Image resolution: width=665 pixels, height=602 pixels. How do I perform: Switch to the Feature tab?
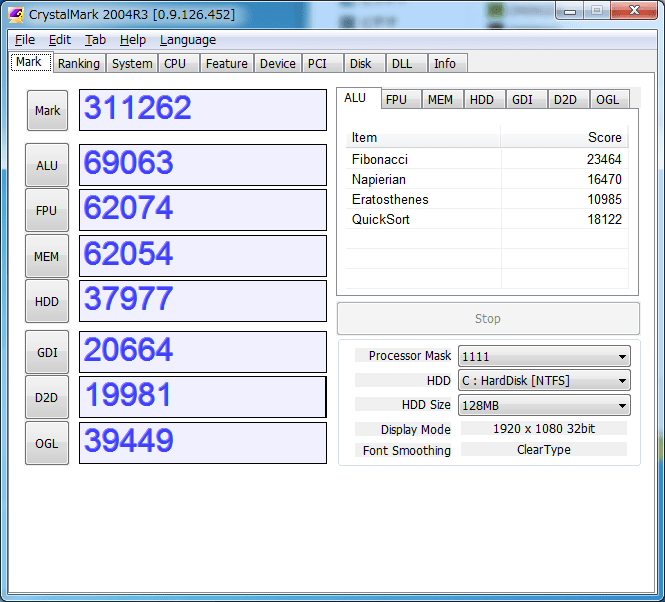point(226,63)
